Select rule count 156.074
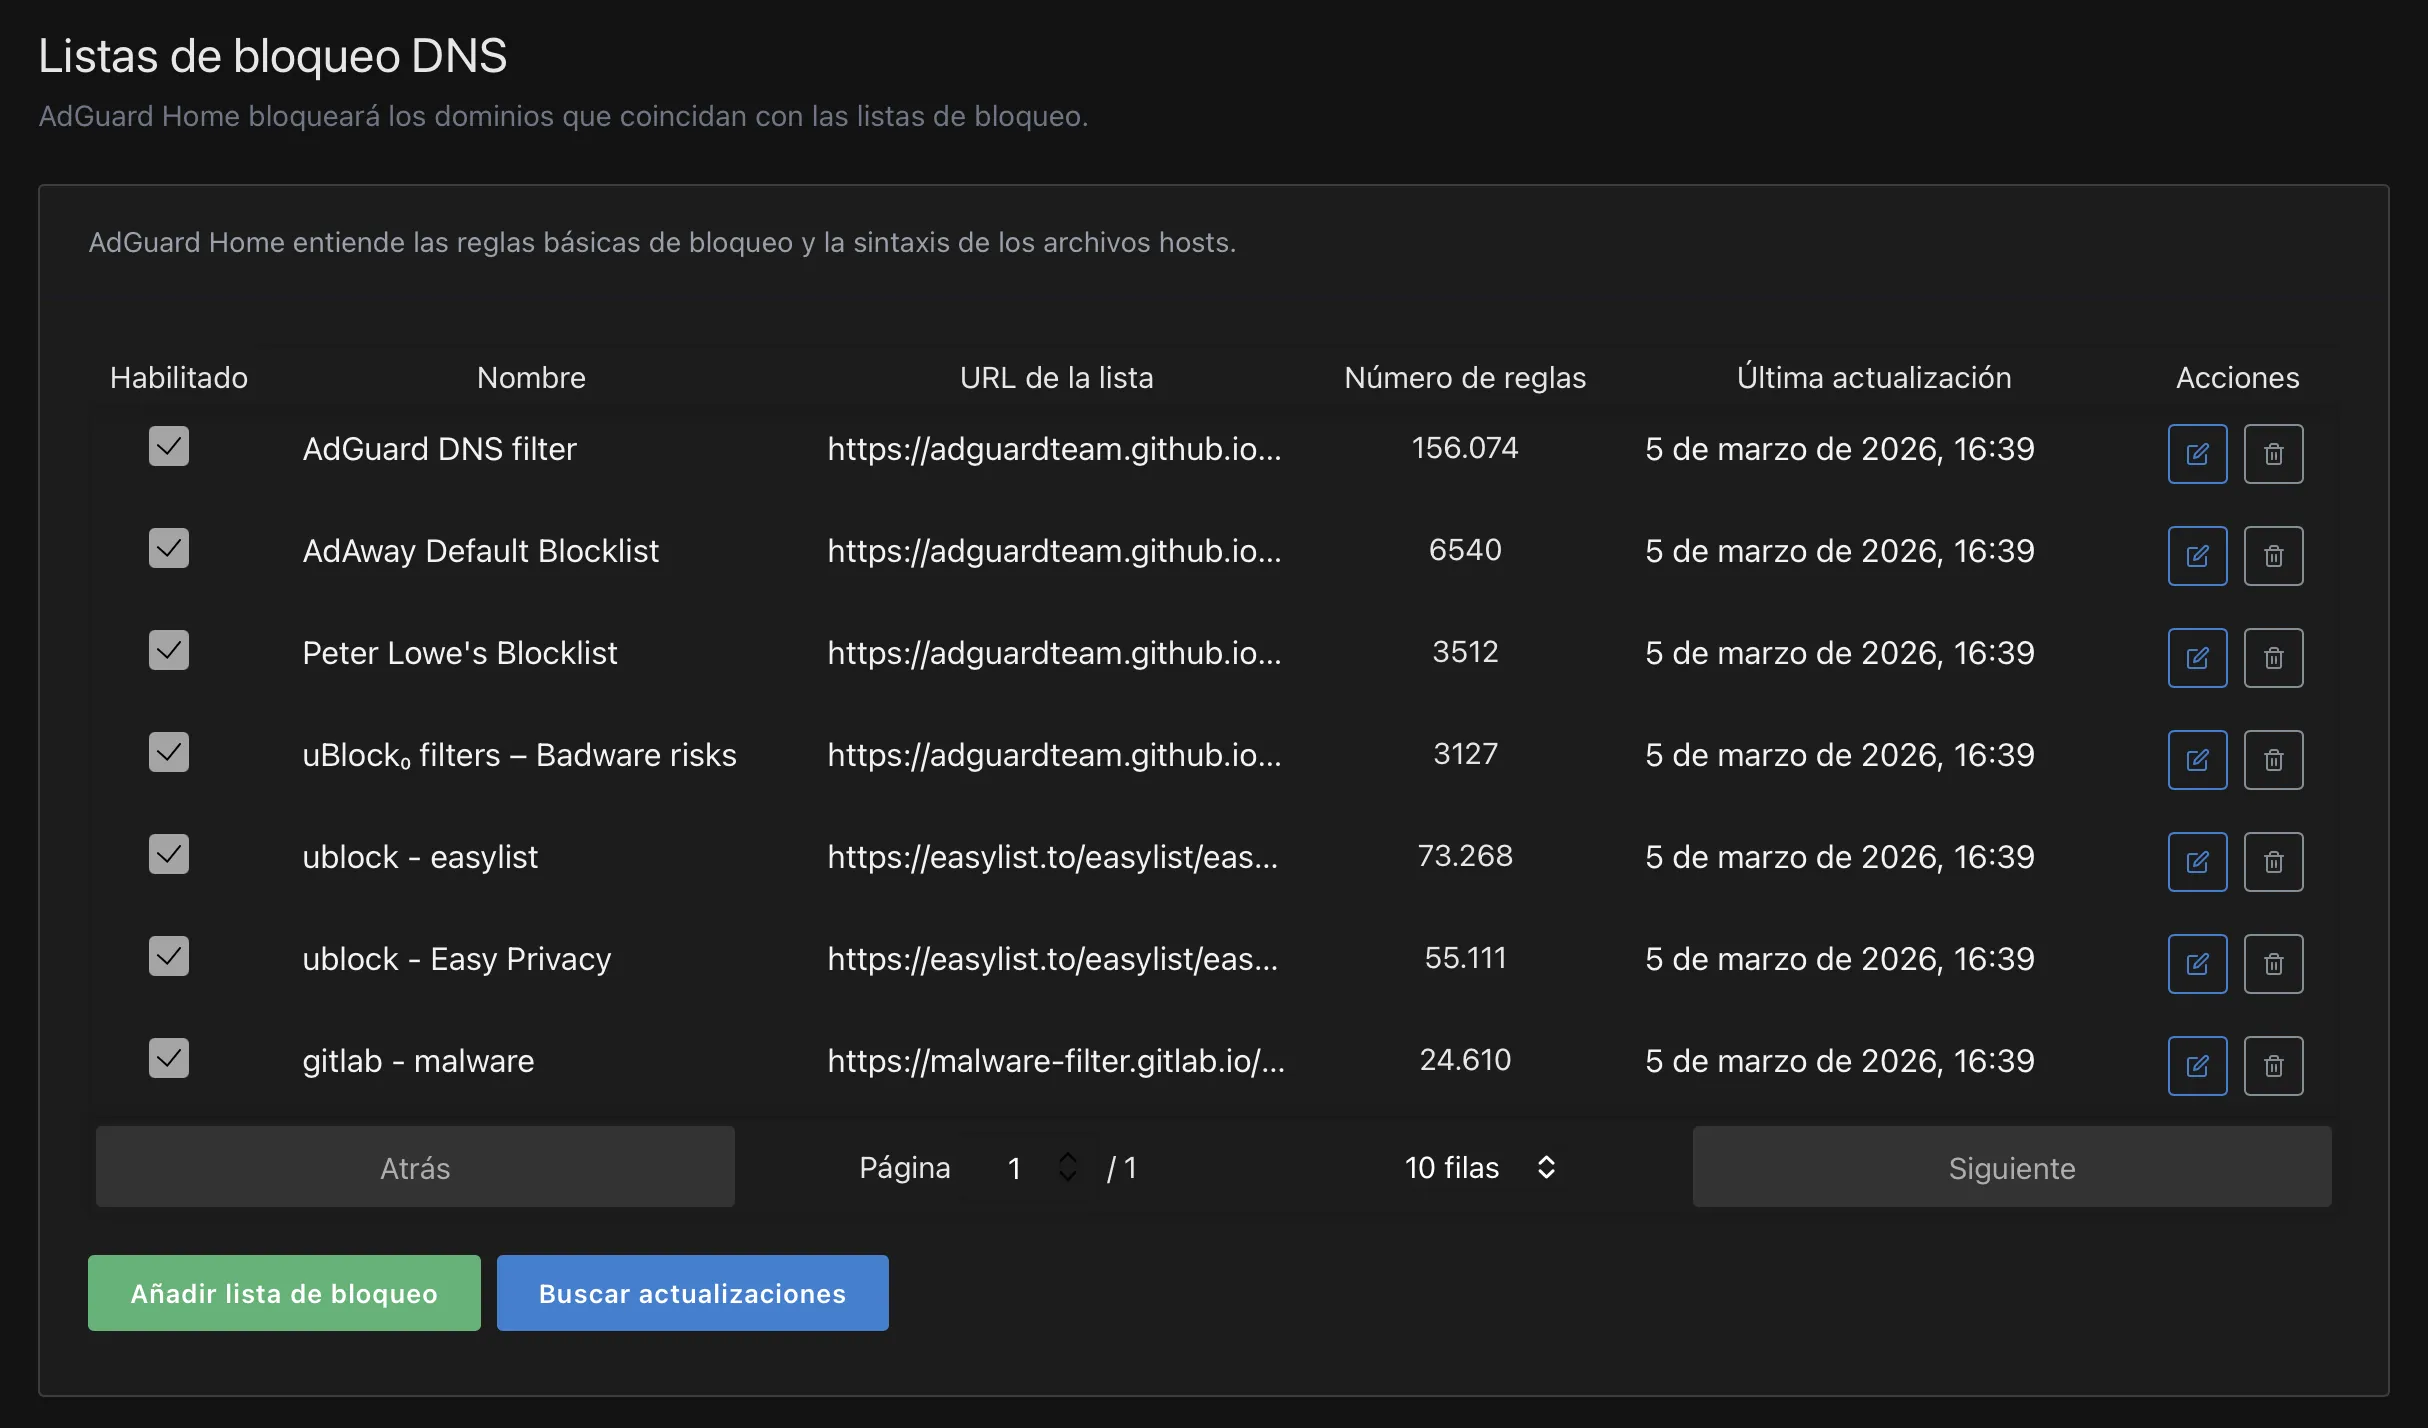 (x=1465, y=448)
